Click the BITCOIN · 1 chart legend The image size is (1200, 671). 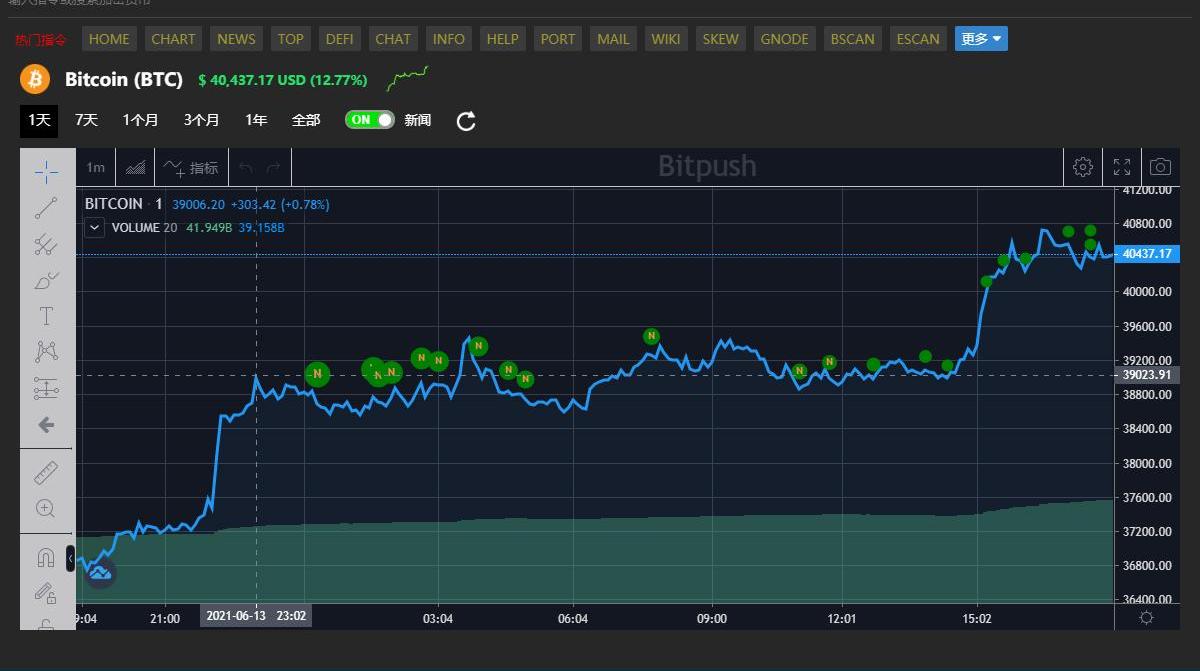(123, 204)
